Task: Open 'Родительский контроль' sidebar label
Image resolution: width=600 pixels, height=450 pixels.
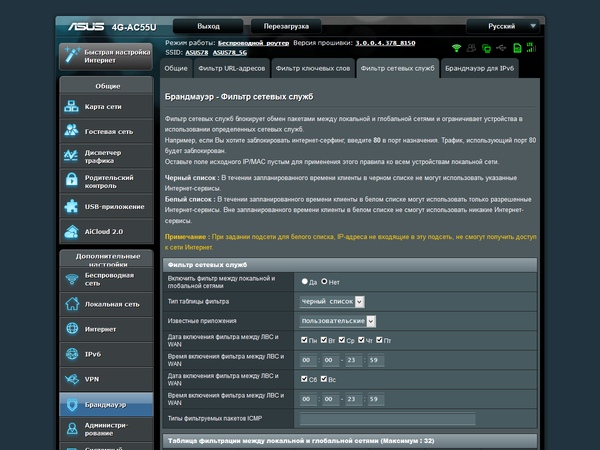Action: point(109,182)
